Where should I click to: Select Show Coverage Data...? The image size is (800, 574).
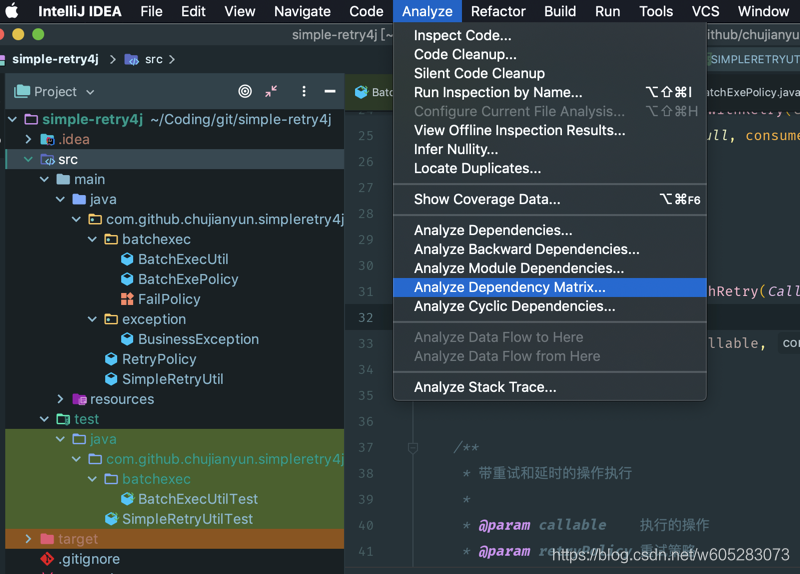pos(549,199)
